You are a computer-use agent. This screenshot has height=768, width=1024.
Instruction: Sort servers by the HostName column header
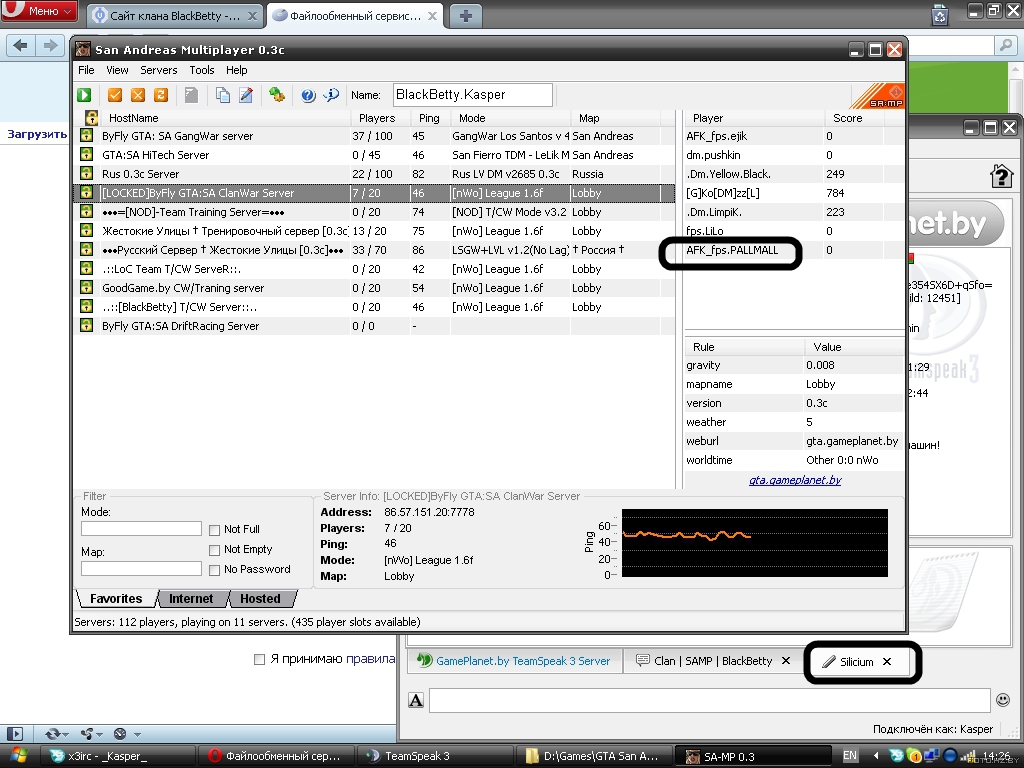[225, 118]
